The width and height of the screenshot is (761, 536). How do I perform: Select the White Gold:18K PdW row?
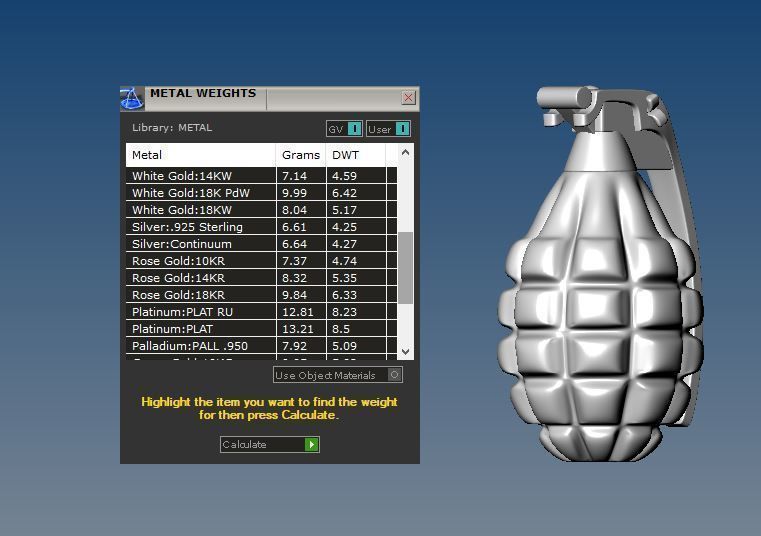coord(261,193)
